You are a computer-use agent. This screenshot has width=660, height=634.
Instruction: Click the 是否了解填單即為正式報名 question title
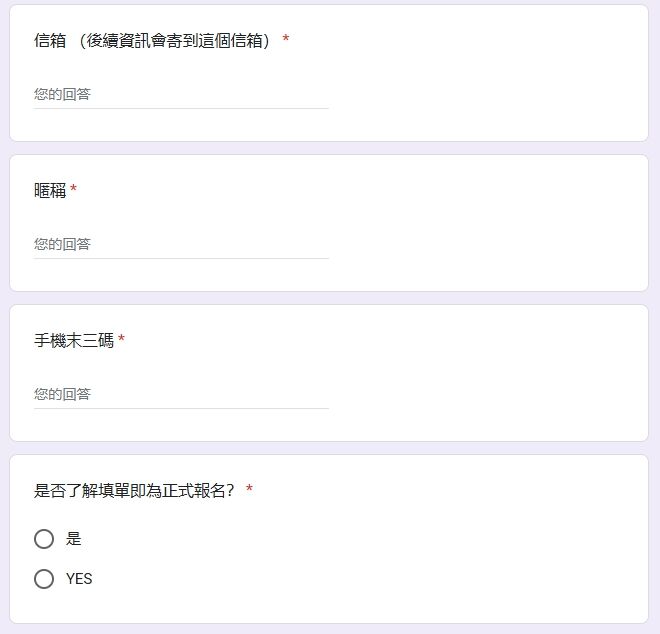point(134,490)
